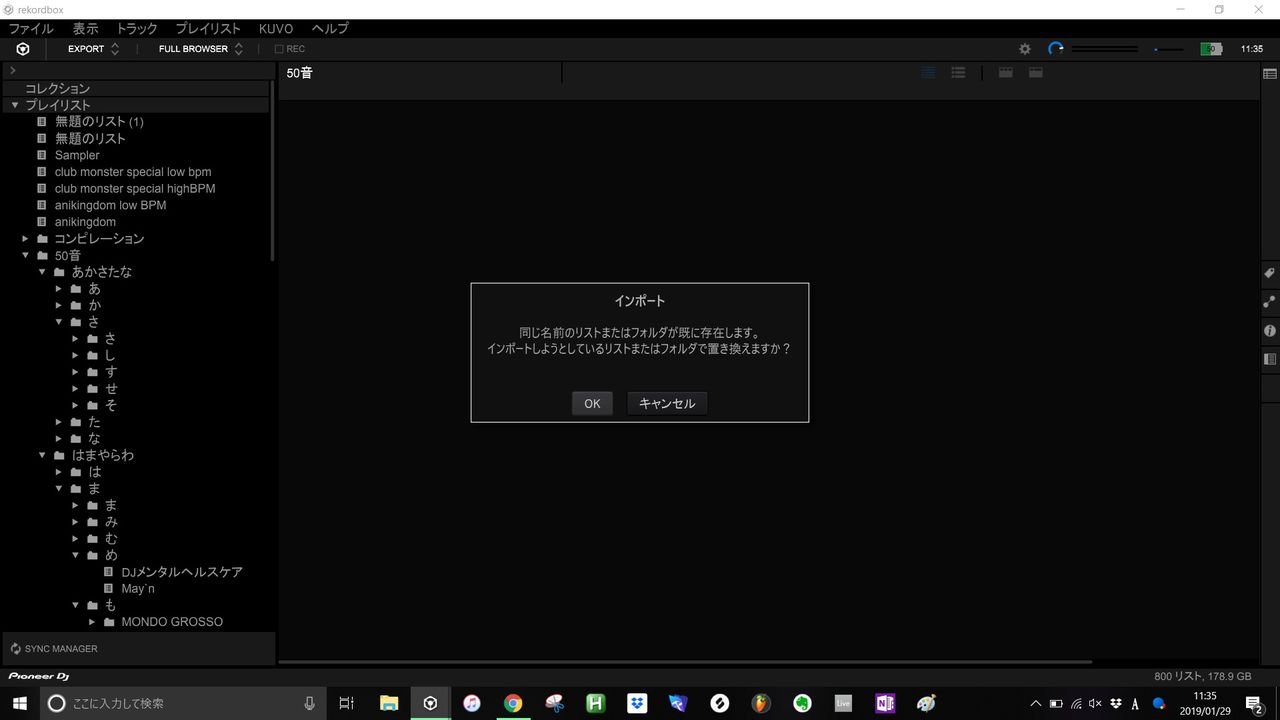The height and width of the screenshot is (720, 1280).
Task: Adjust the small blue level slider
Action: [1168, 49]
